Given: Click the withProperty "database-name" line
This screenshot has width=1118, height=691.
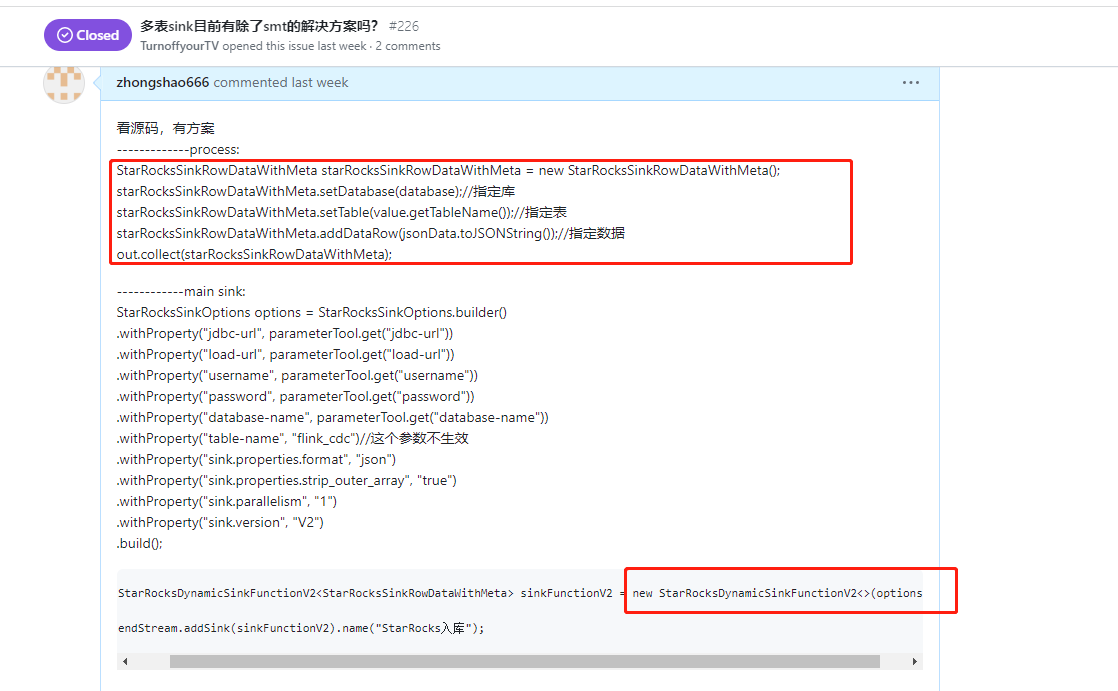Looking at the screenshot, I should pyautogui.click(x=332, y=418).
